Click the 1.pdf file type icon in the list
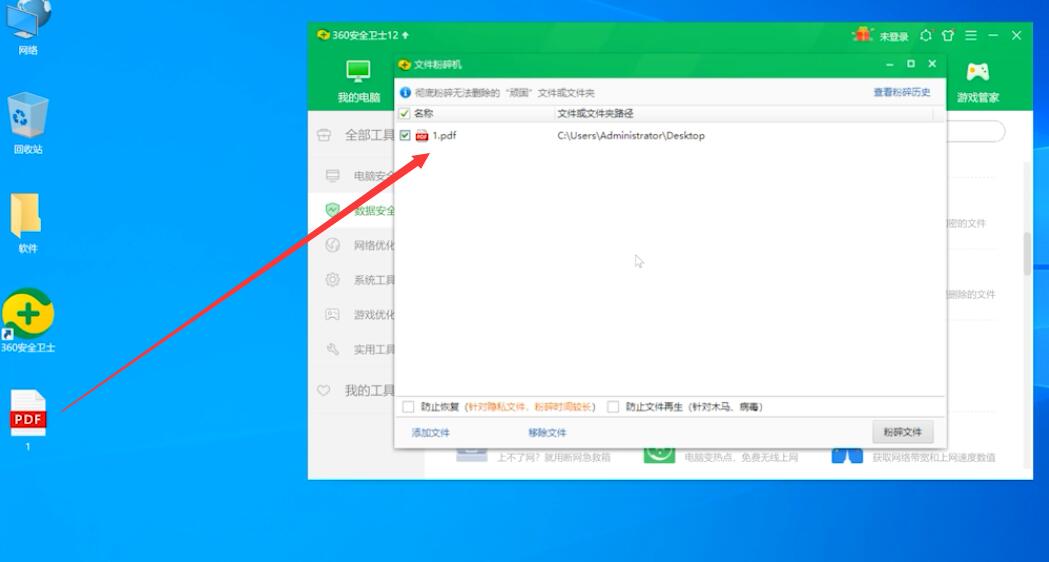The width and height of the screenshot is (1049, 562). (x=422, y=135)
